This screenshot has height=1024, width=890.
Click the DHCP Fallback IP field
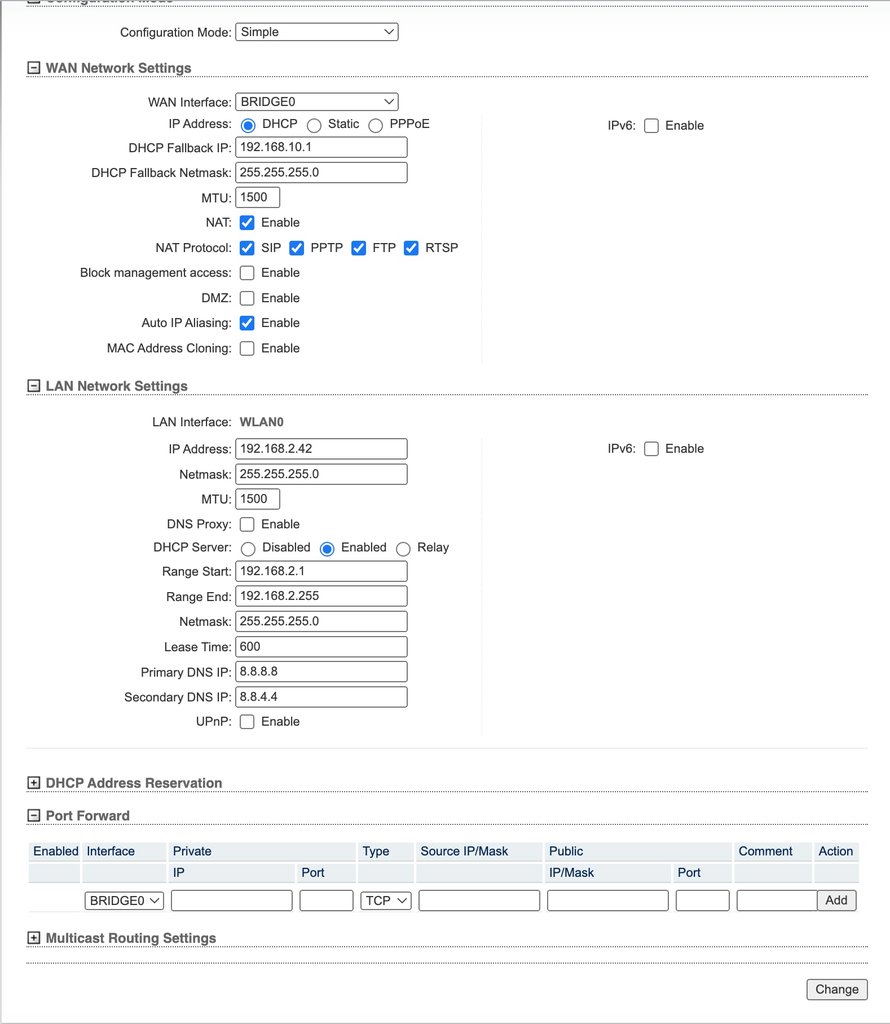(321, 147)
